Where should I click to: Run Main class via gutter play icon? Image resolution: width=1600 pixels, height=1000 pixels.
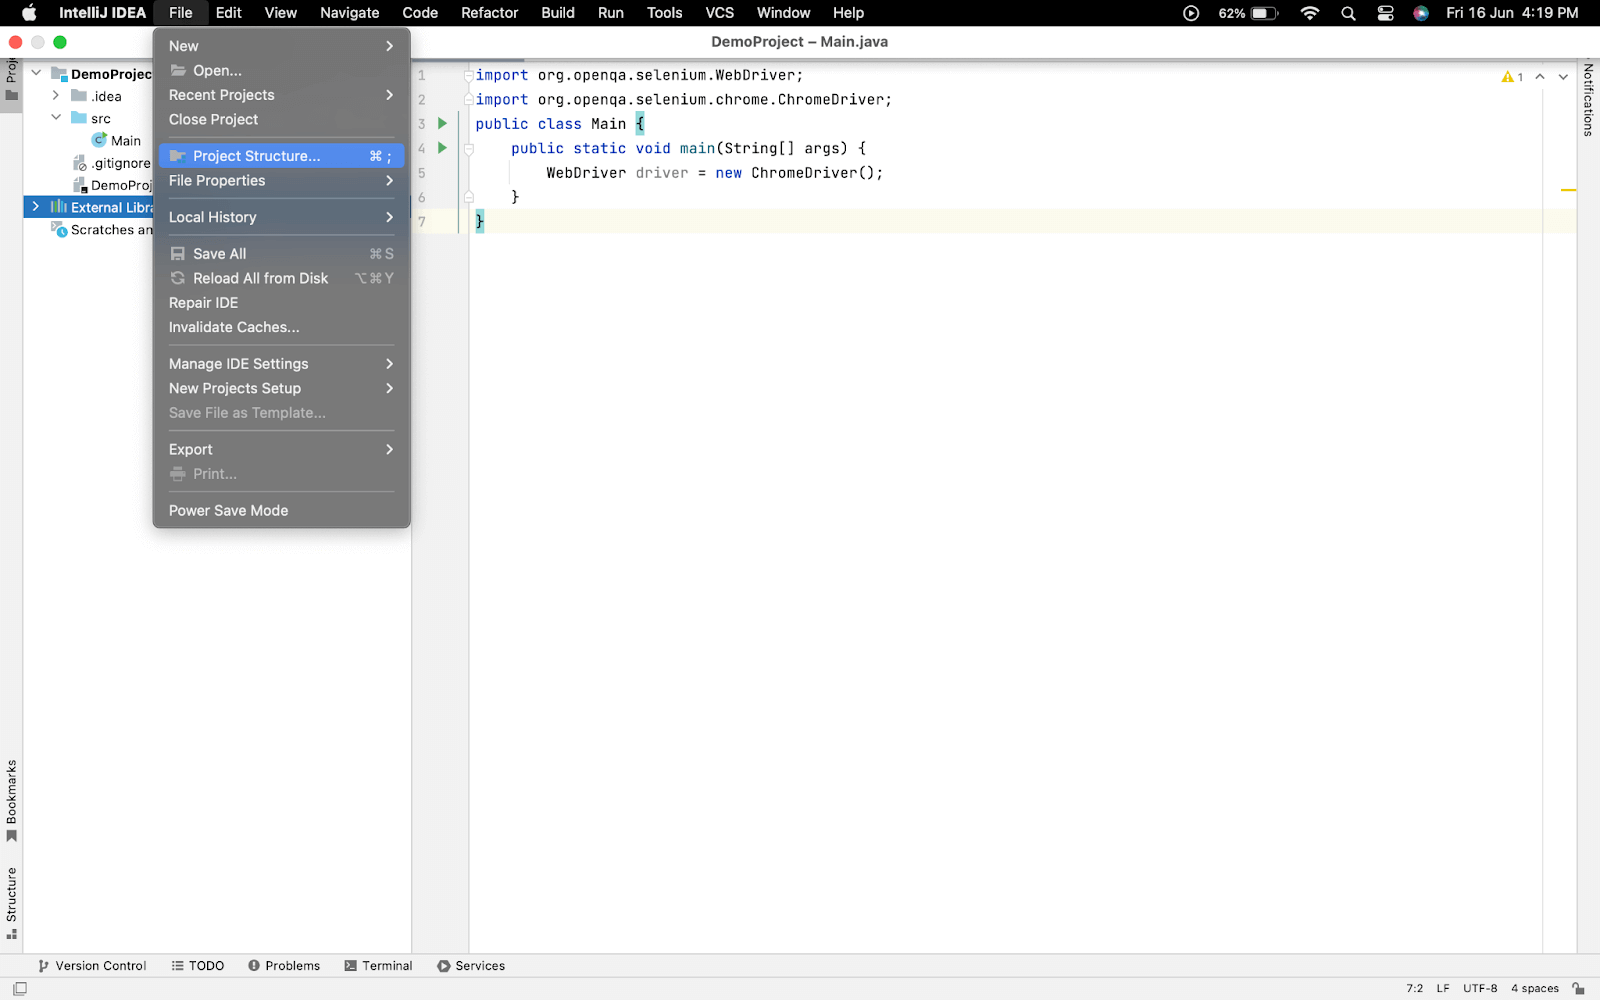click(441, 123)
